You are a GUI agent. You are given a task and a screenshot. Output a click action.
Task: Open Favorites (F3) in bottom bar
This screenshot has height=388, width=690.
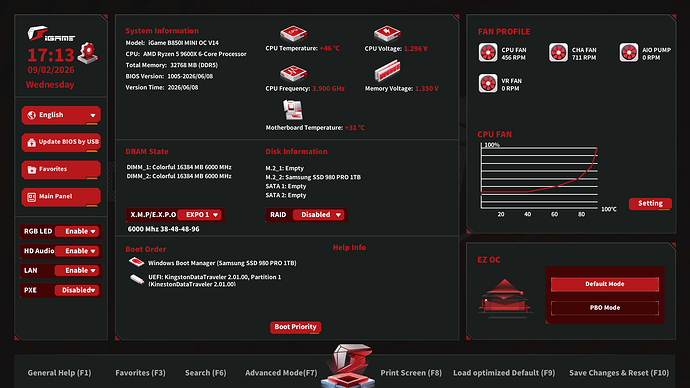click(140, 373)
